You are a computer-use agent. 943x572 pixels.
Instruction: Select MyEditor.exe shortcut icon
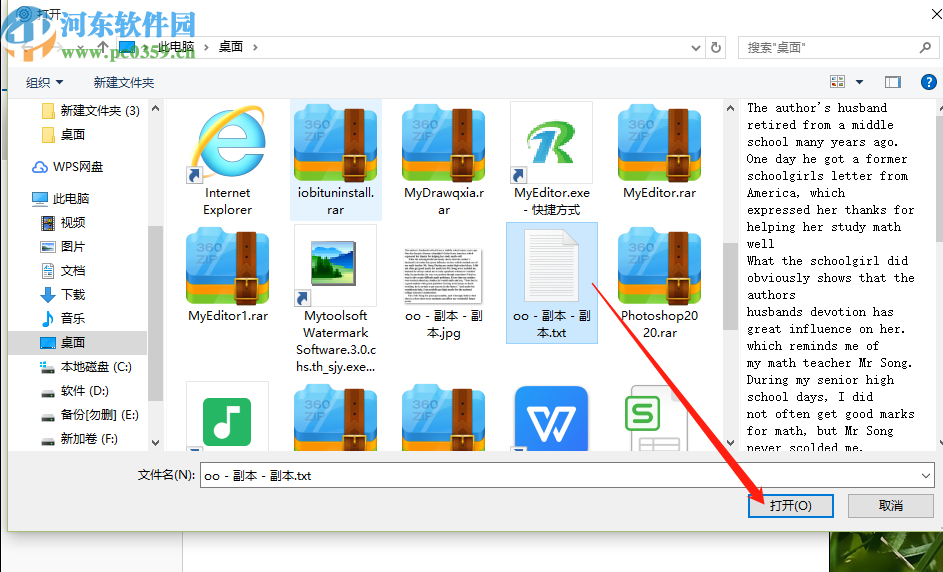(x=551, y=143)
